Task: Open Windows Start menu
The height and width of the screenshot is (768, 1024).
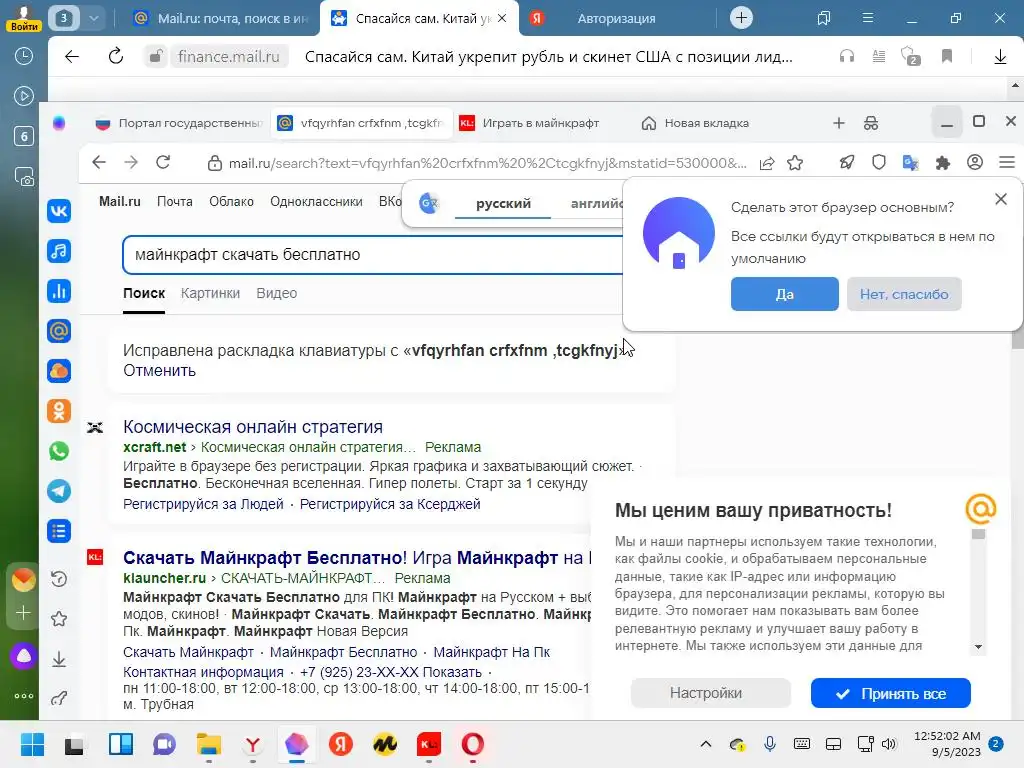Action: [32, 744]
